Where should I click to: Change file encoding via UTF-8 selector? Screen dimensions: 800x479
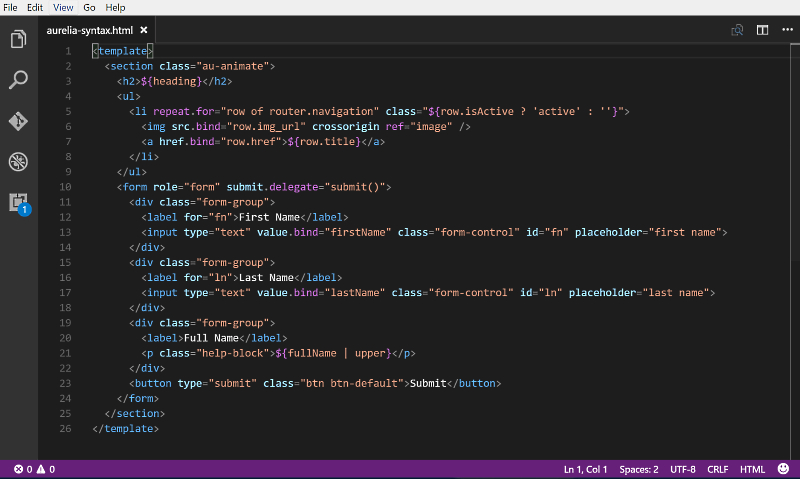point(683,469)
